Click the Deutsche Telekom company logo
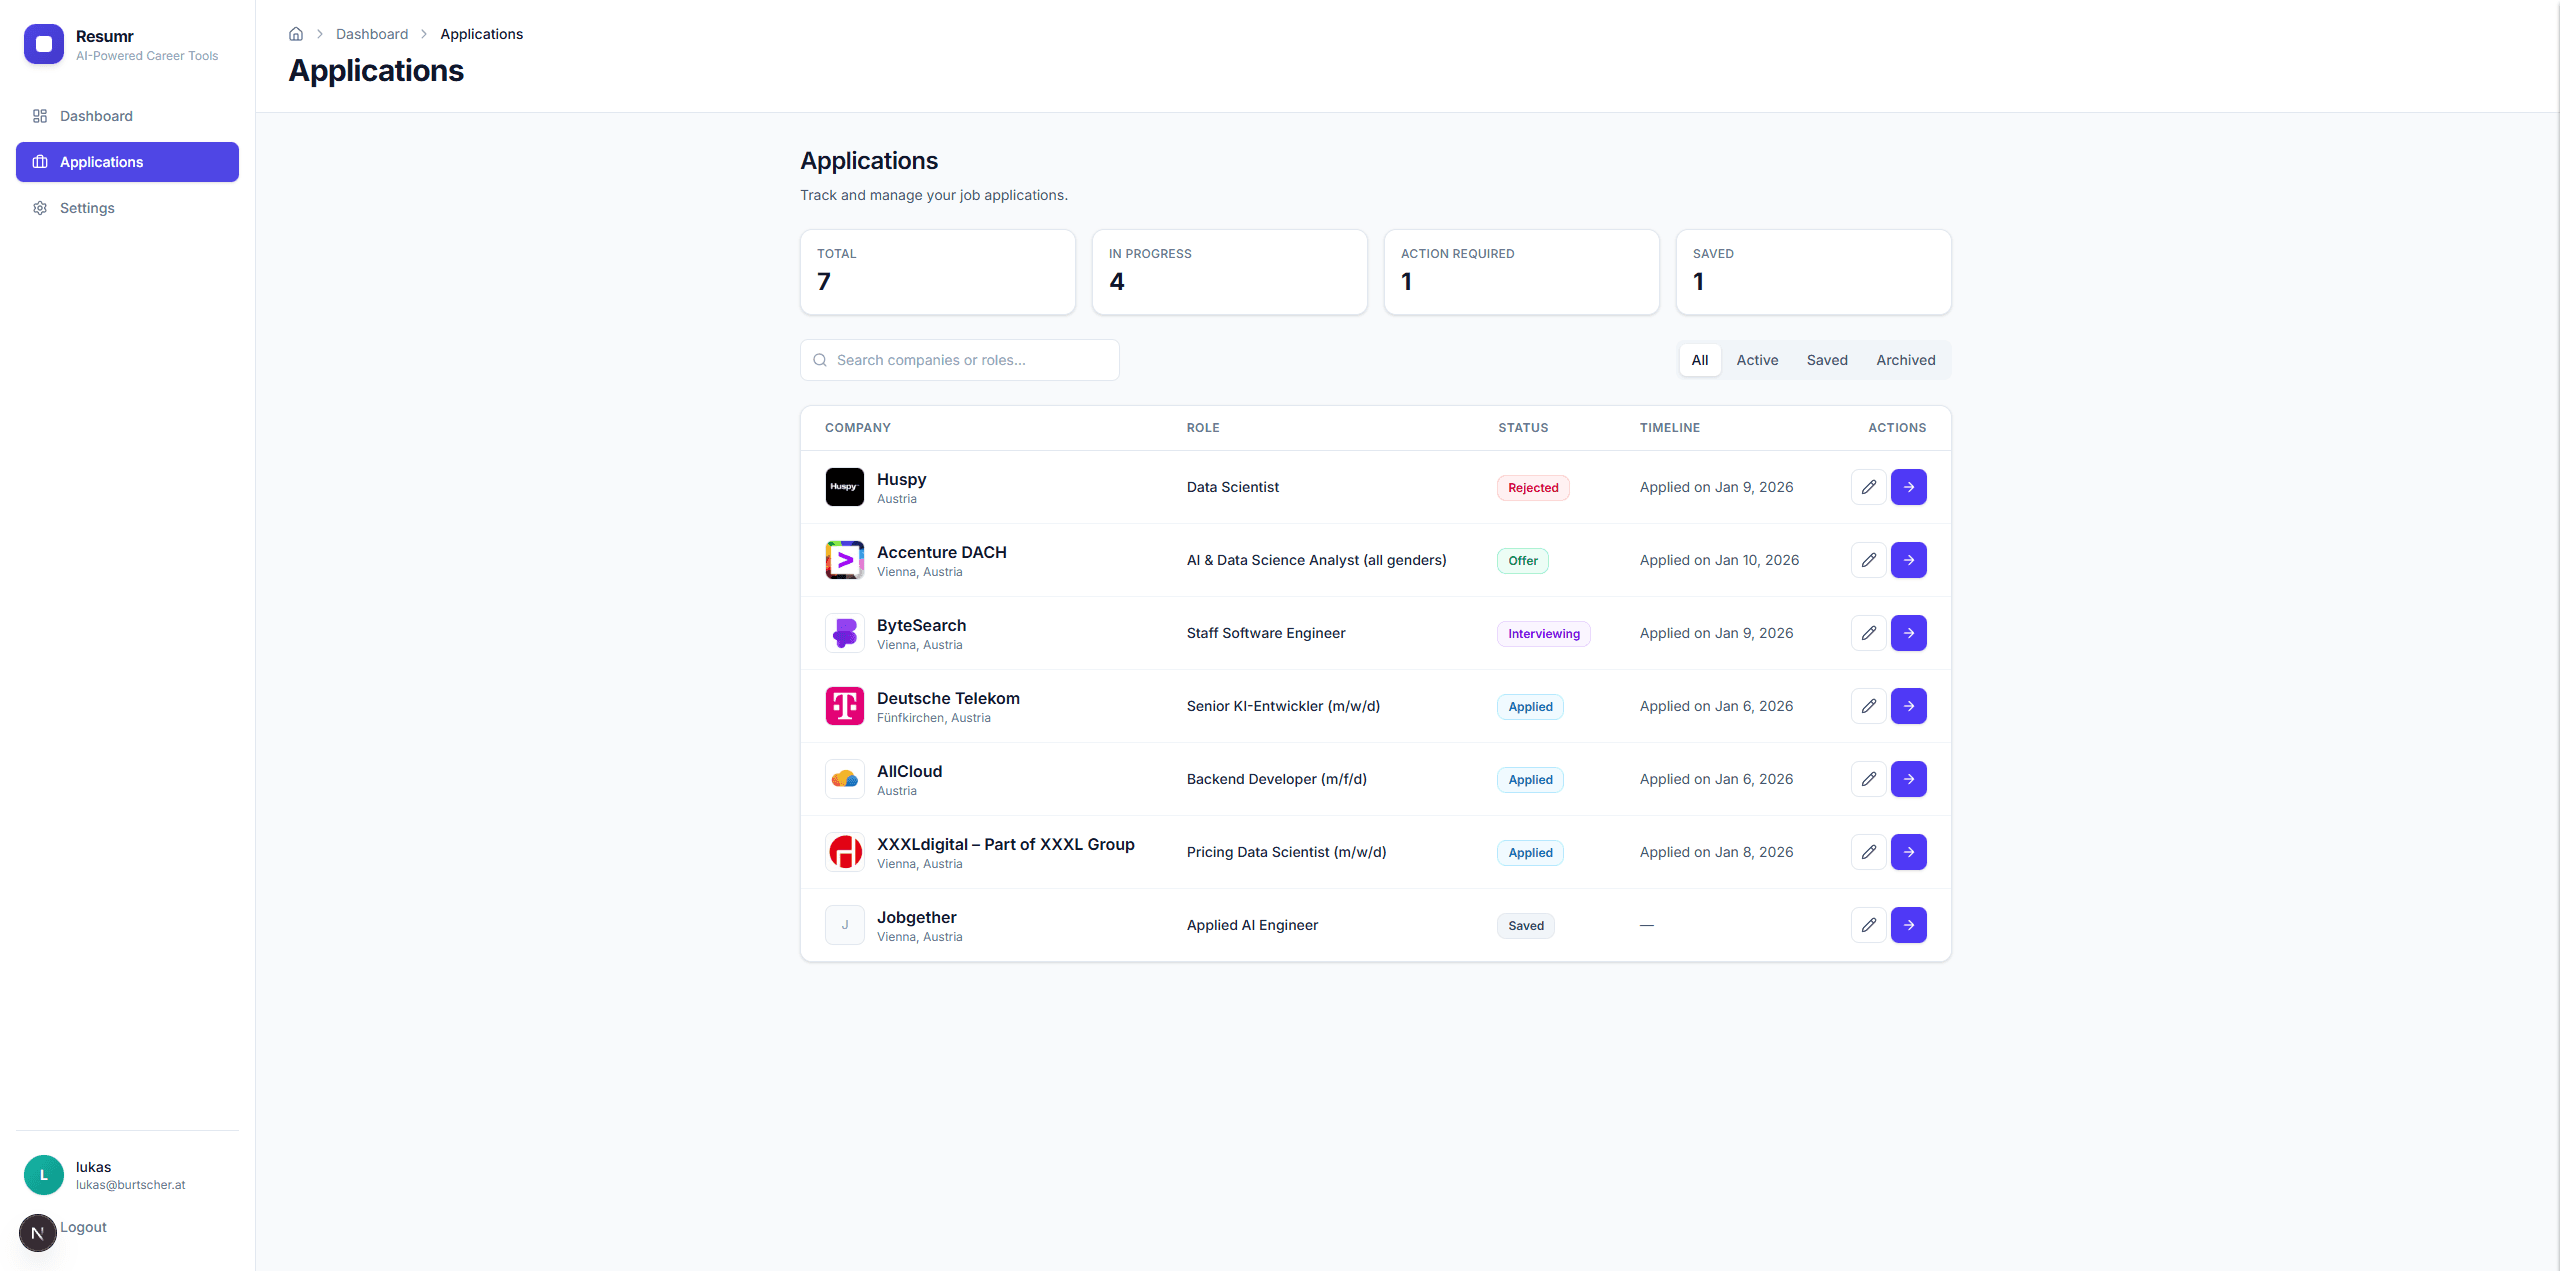The height and width of the screenshot is (1271, 2560). click(844, 705)
